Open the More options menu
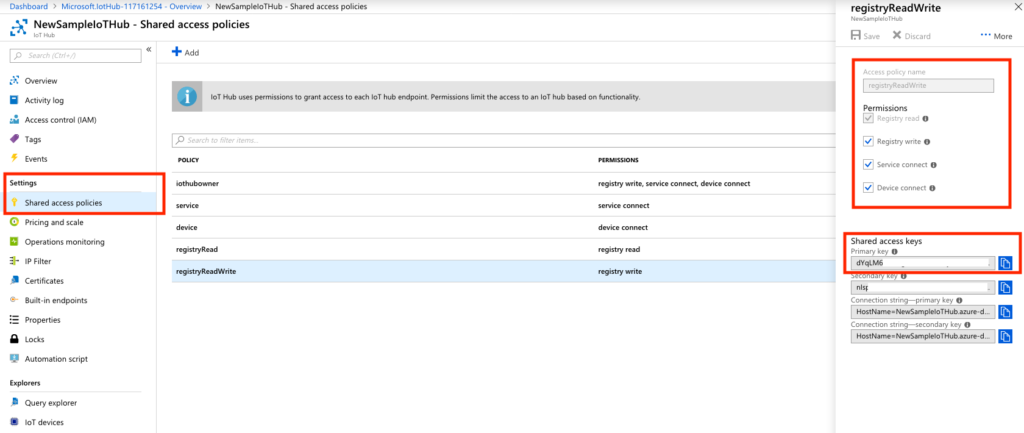The image size is (1024, 433). pyautogui.click(x=997, y=36)
